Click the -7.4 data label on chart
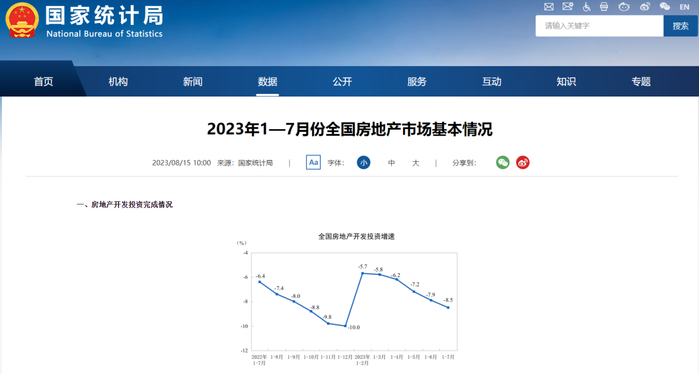This screenshot has height=374, width=699. click(279, 288)
